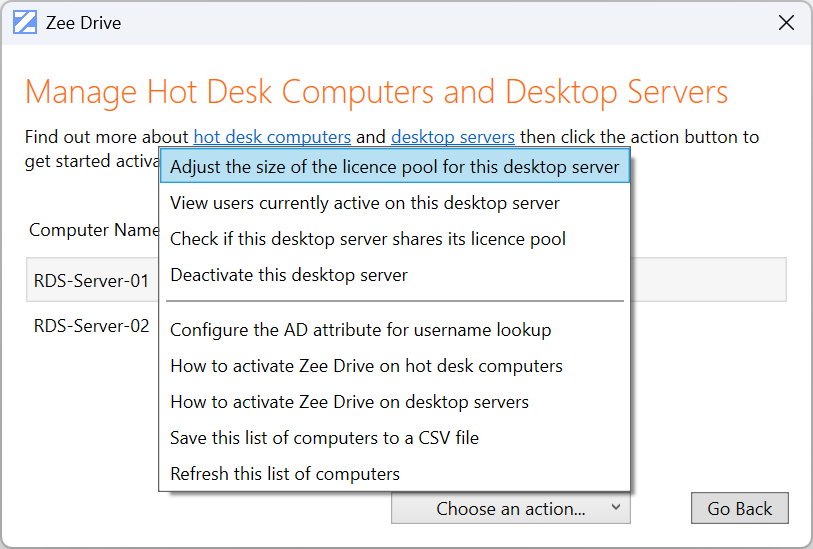
Task: Choose Deactivate this desktop server
Action: tap(289, 275)
